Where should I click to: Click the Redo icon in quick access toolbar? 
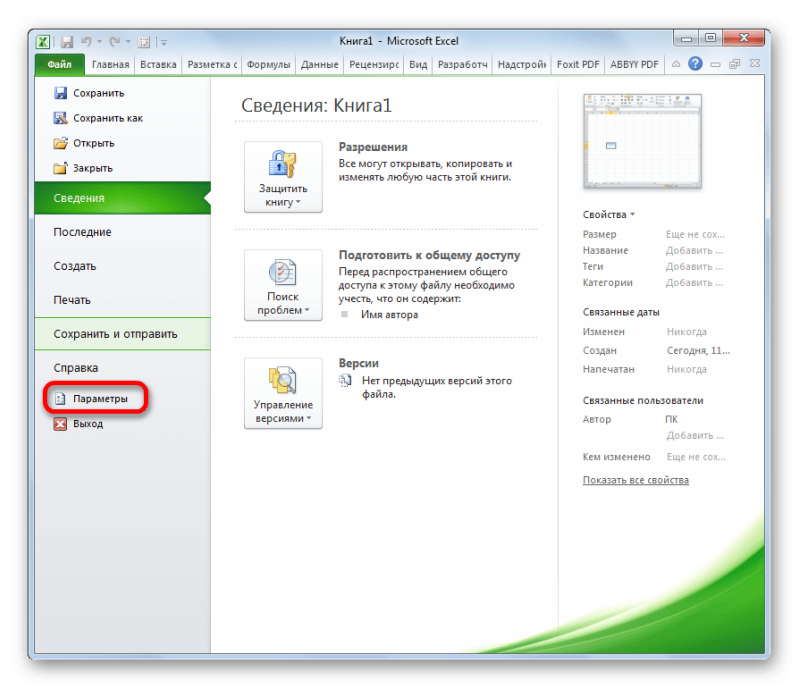115,41
